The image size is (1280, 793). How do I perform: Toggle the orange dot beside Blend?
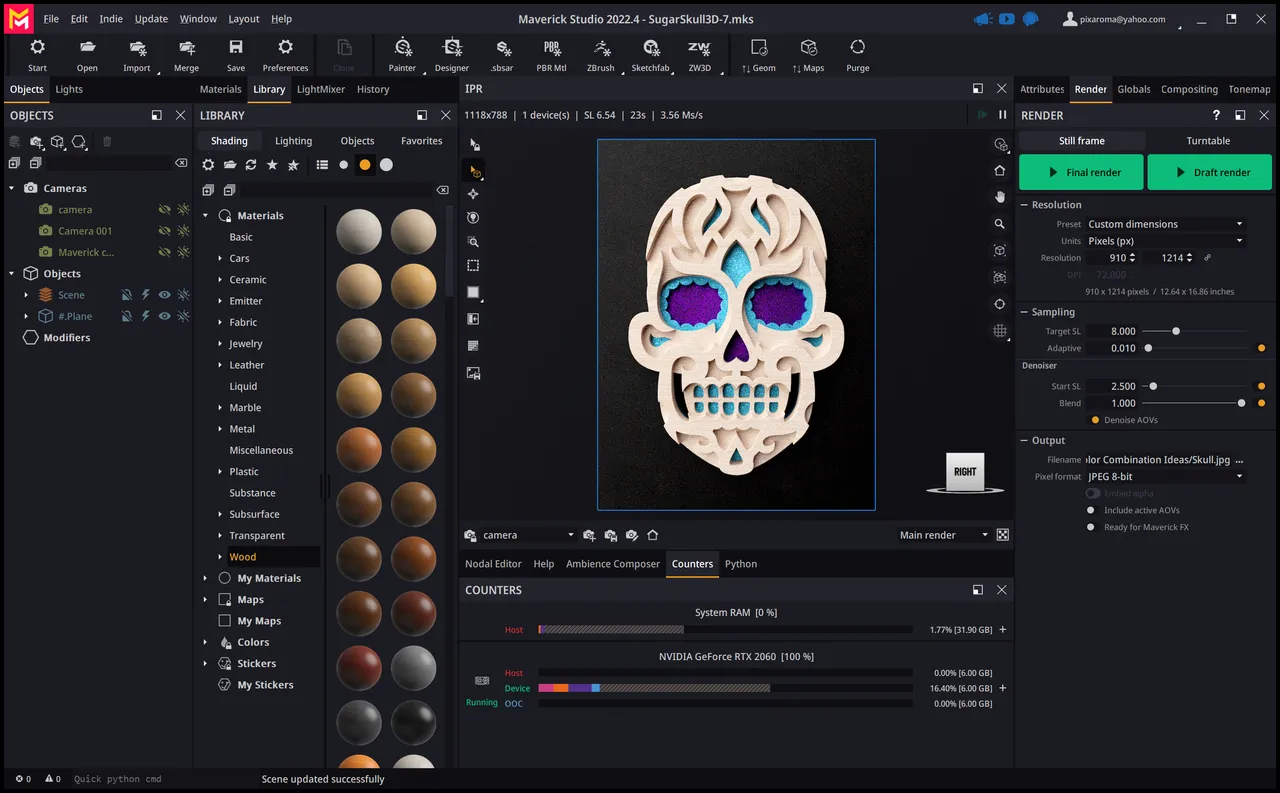click(1261, 403)
